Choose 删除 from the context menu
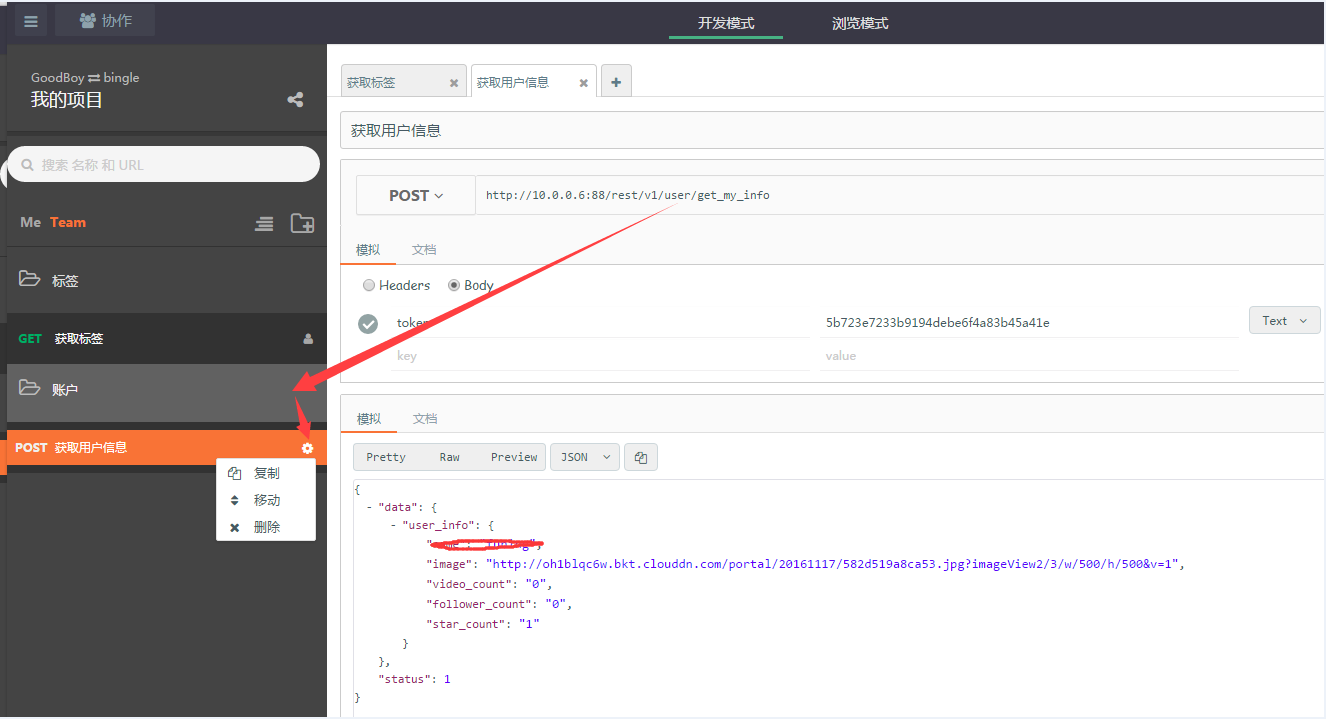The image size is (1326, 719). [266, 527]
